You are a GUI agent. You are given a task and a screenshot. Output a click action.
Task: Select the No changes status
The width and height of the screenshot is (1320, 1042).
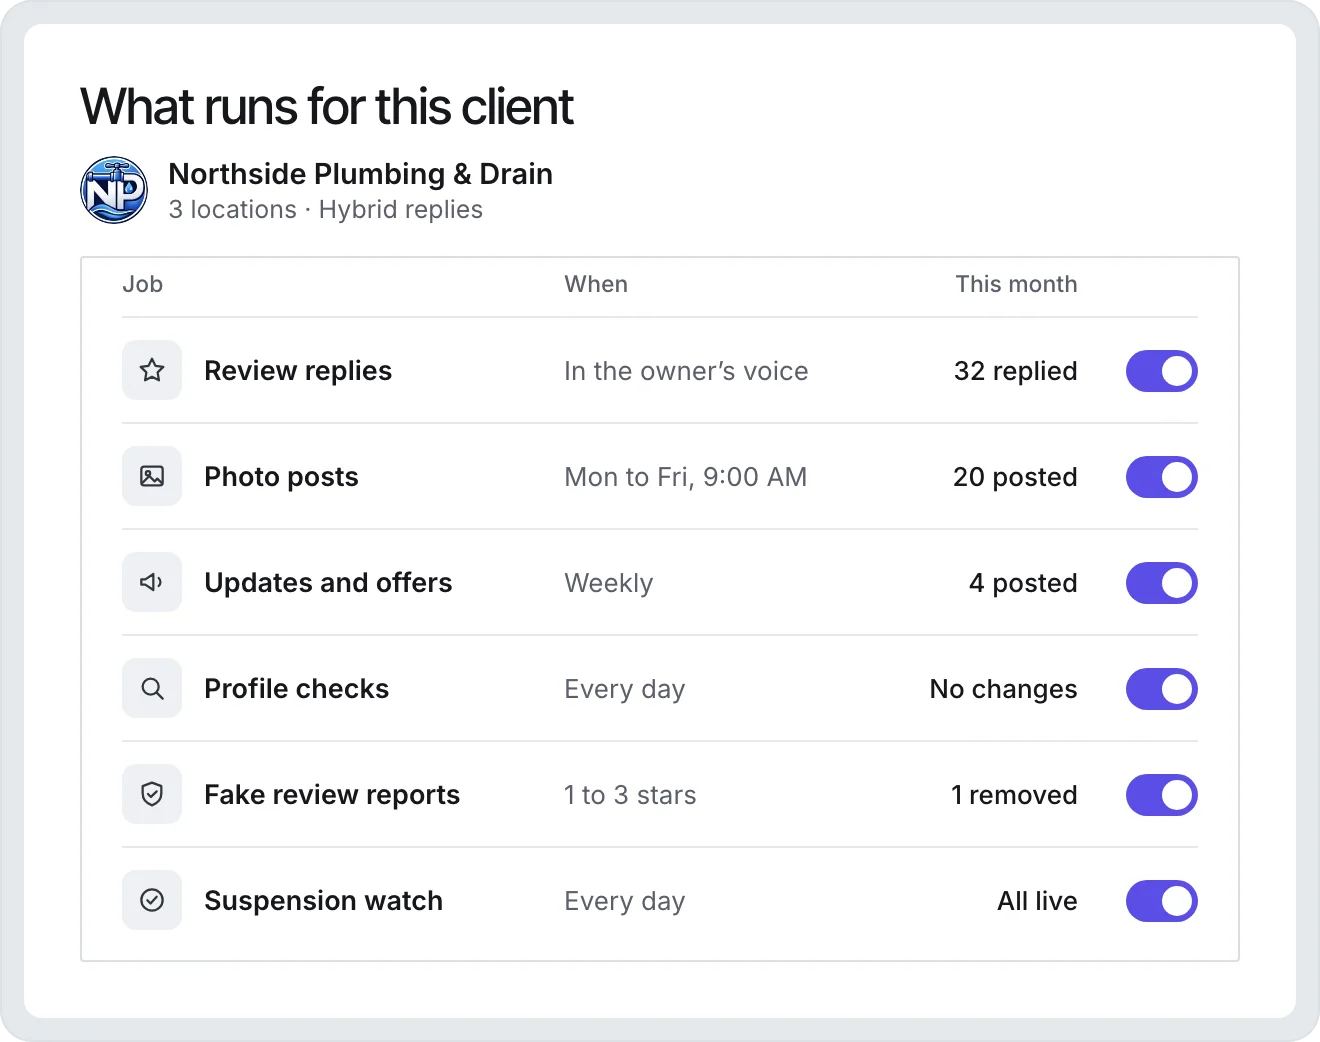[1003, 689]
